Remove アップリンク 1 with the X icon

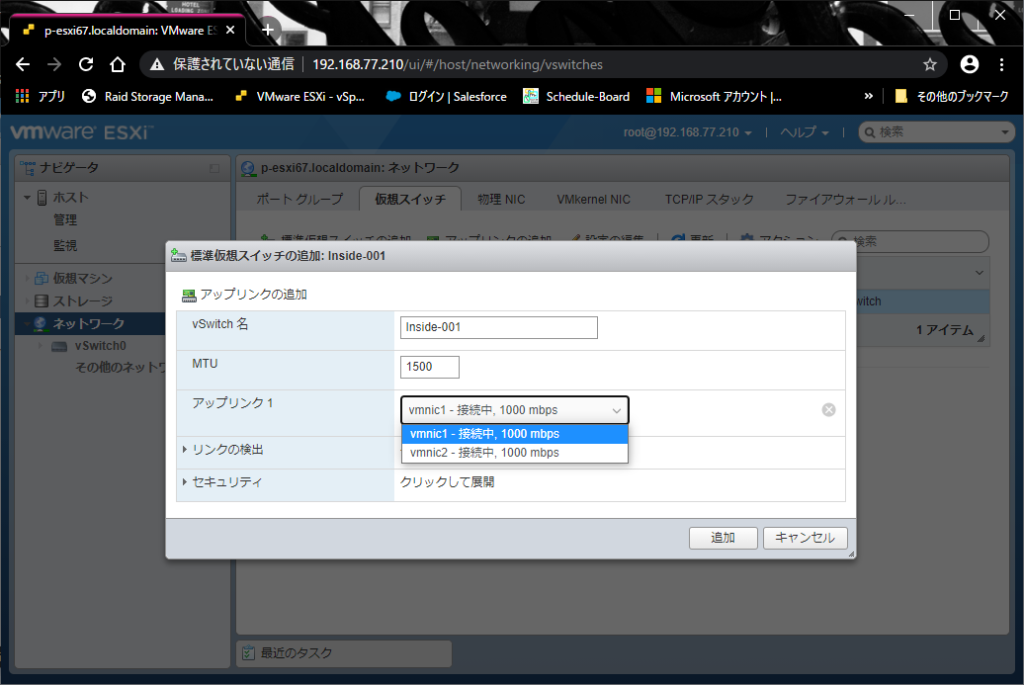[x=828, y=409]
